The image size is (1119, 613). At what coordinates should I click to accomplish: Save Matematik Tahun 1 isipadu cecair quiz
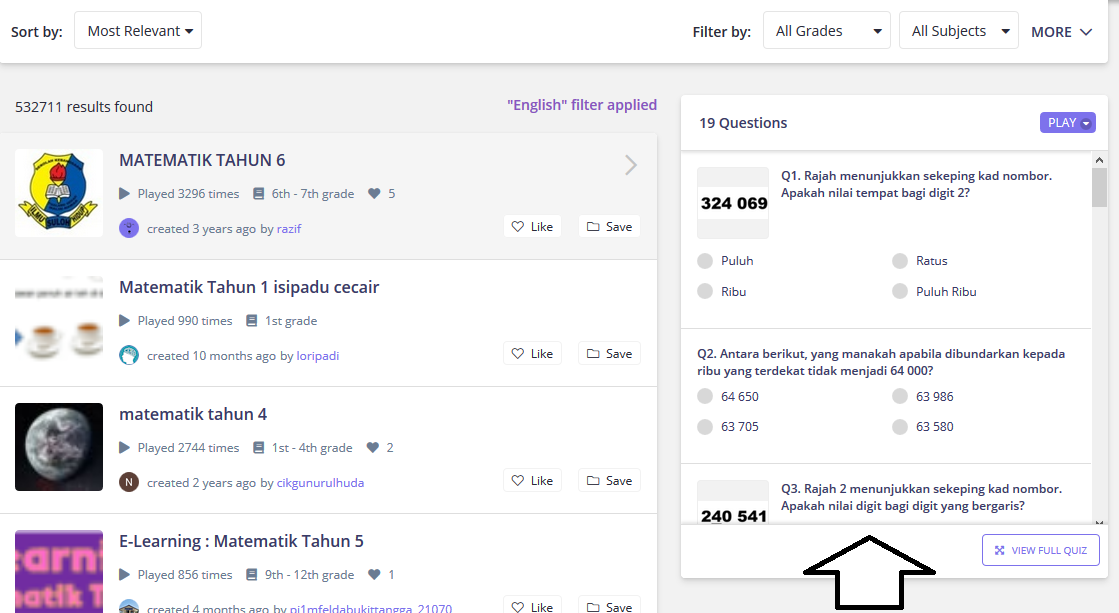tap(609, 353)
